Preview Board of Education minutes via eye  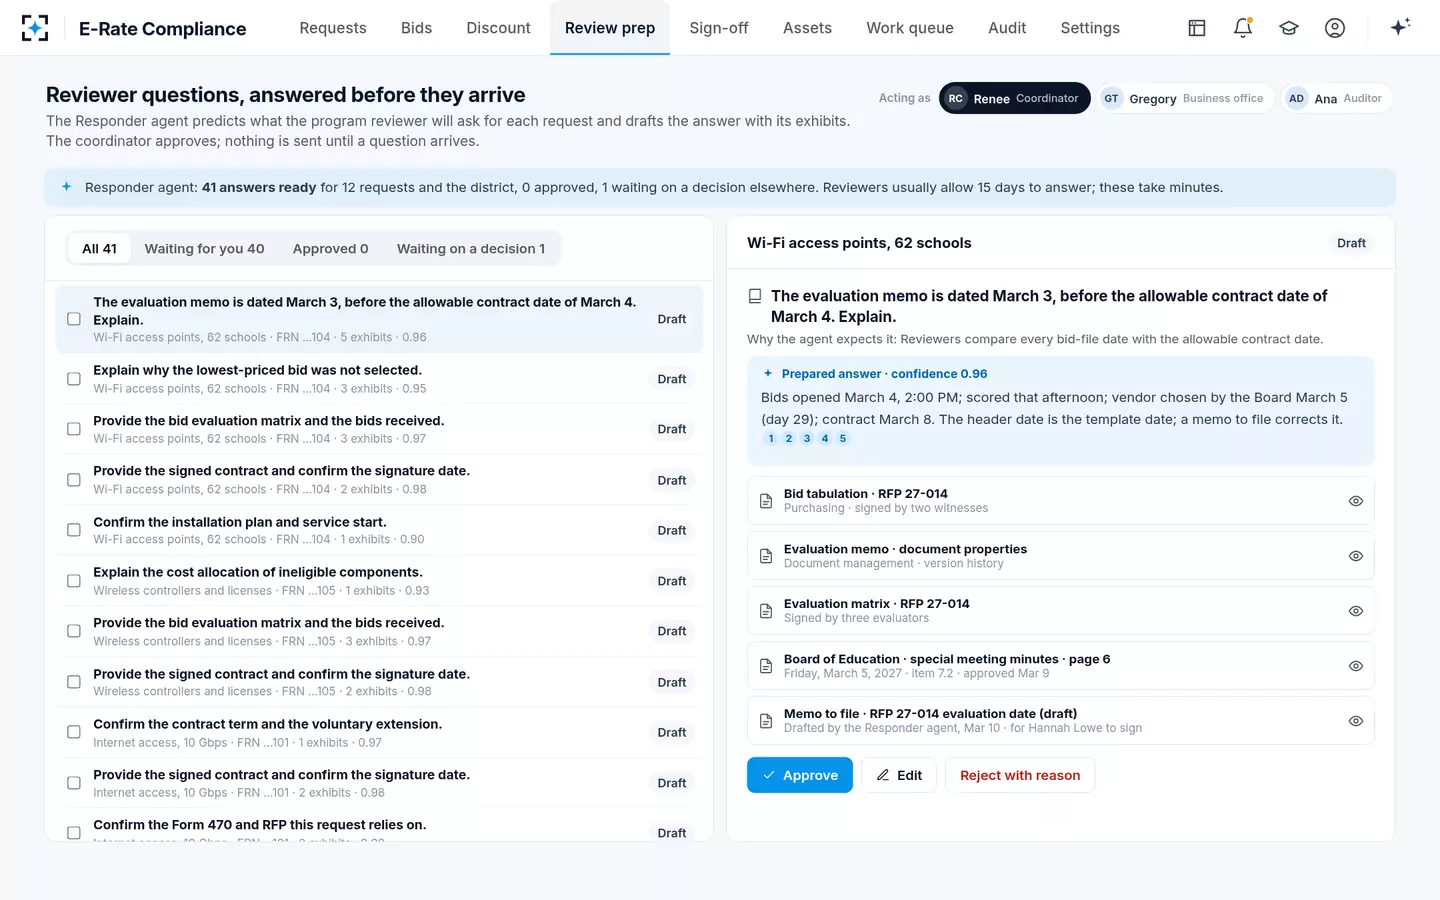(x=1356, y=666)
